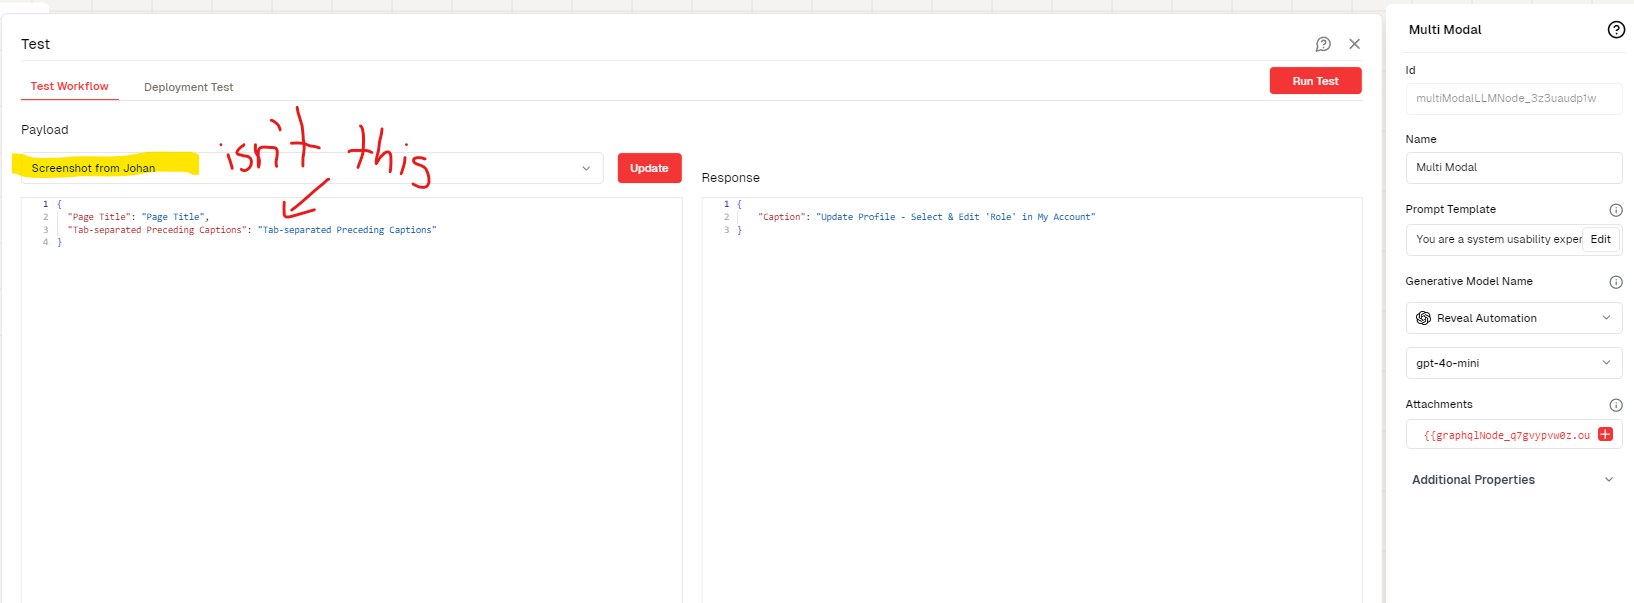Click the feedback icon beside the Test close button
Image resolution: width=1634 pixels, height=603 pixels.
1323,44
